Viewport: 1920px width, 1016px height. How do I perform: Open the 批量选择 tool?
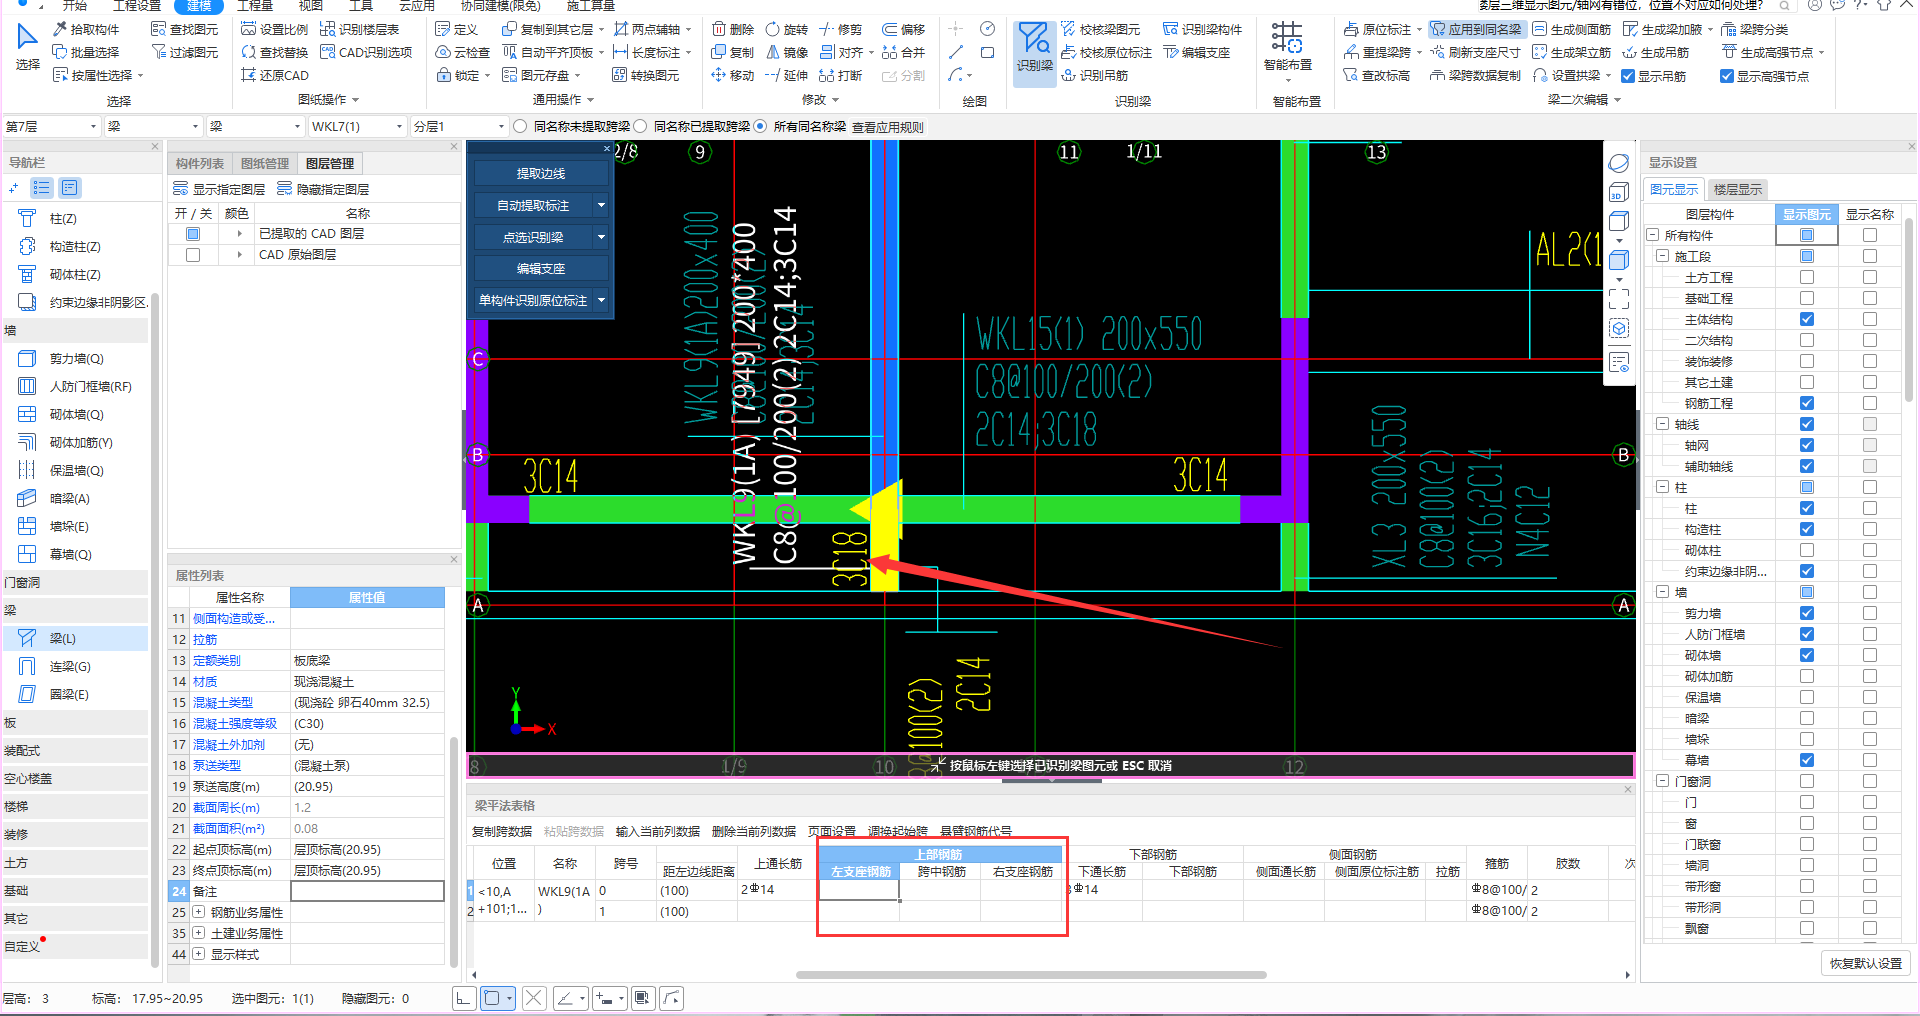(86, 52)
